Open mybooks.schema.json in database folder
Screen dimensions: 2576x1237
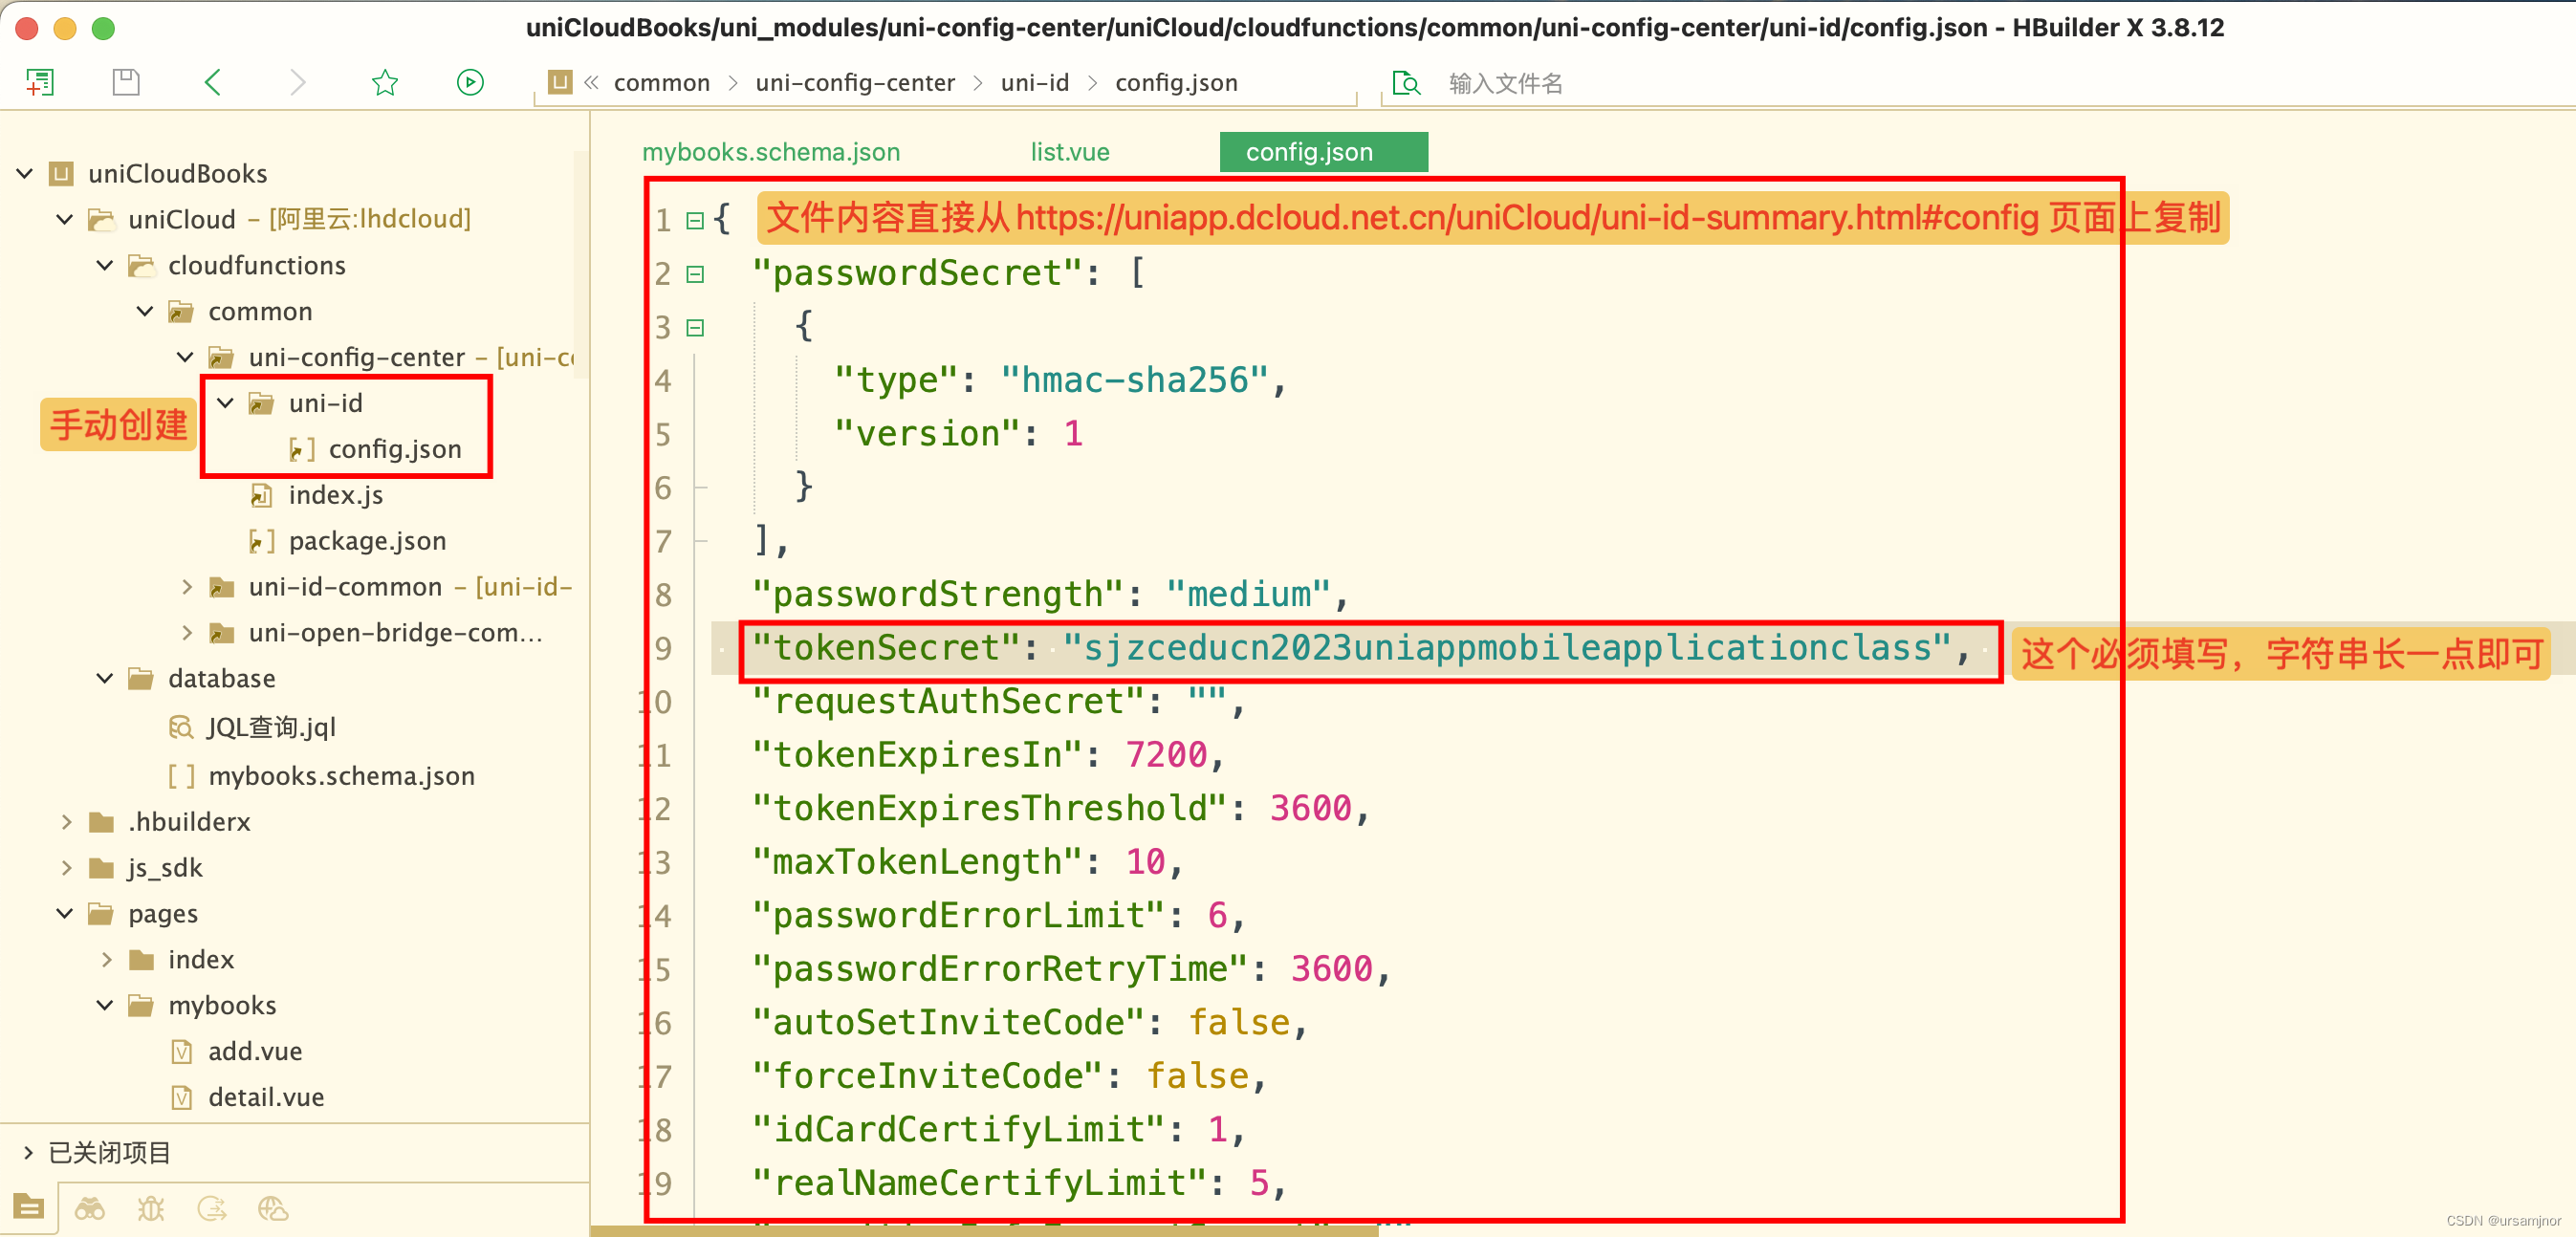click(x=341, y=776)
